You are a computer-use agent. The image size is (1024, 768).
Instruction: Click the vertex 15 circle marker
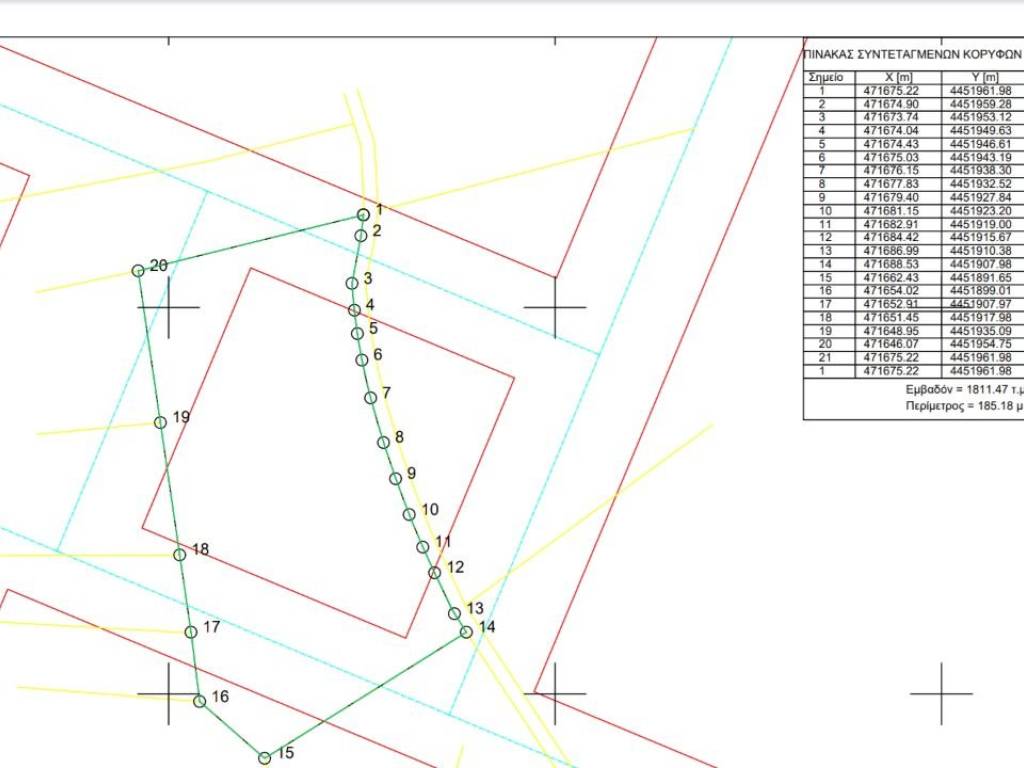pos(265,758)
